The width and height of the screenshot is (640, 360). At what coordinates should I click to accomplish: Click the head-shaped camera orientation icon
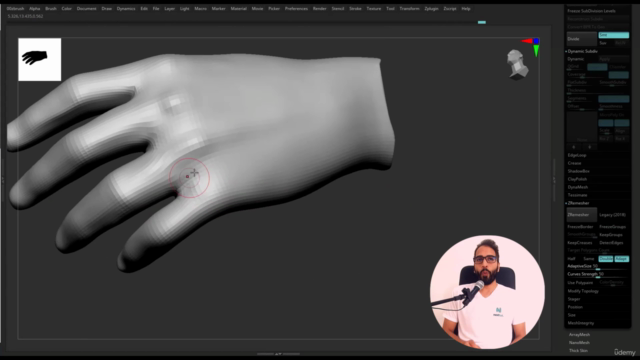point(517,64)
